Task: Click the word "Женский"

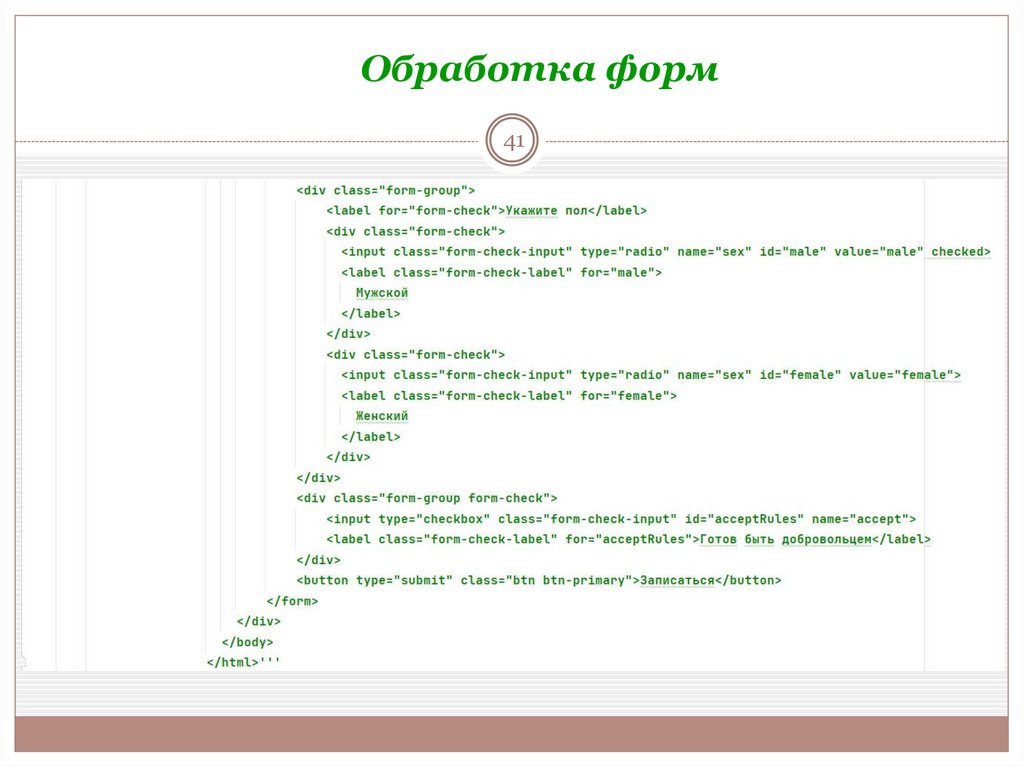Action: [381, 416]
